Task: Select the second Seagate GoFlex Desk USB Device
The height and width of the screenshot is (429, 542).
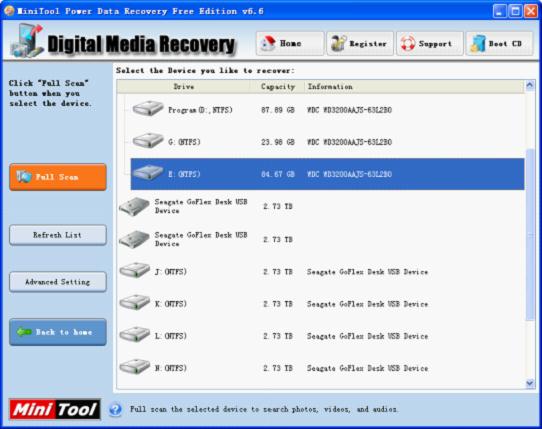Action: pos(321,240)
